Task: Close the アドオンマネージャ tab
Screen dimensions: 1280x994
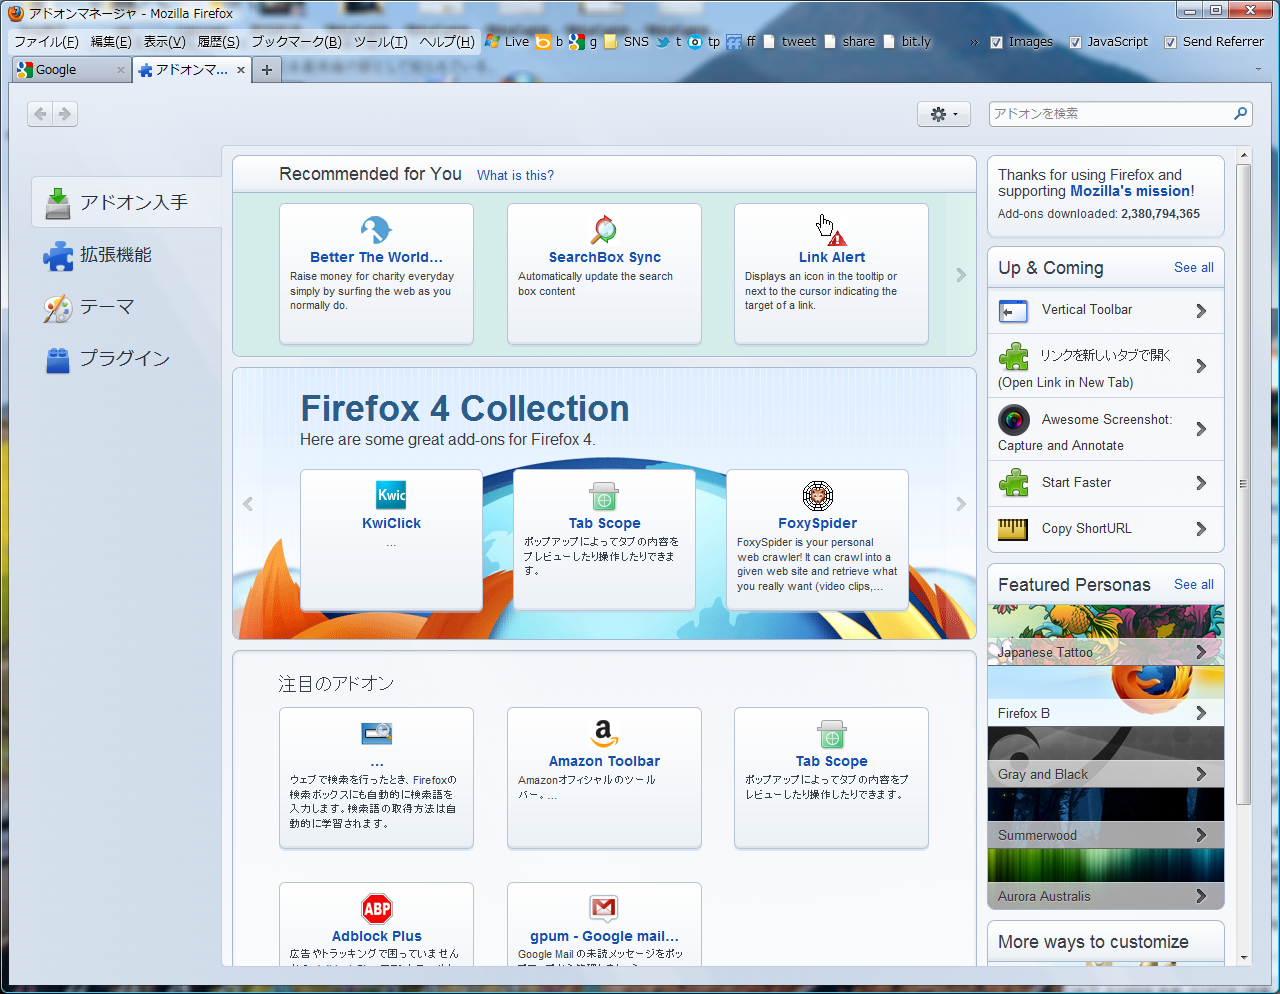Action: pyautogui.click(x=241, y=70)
